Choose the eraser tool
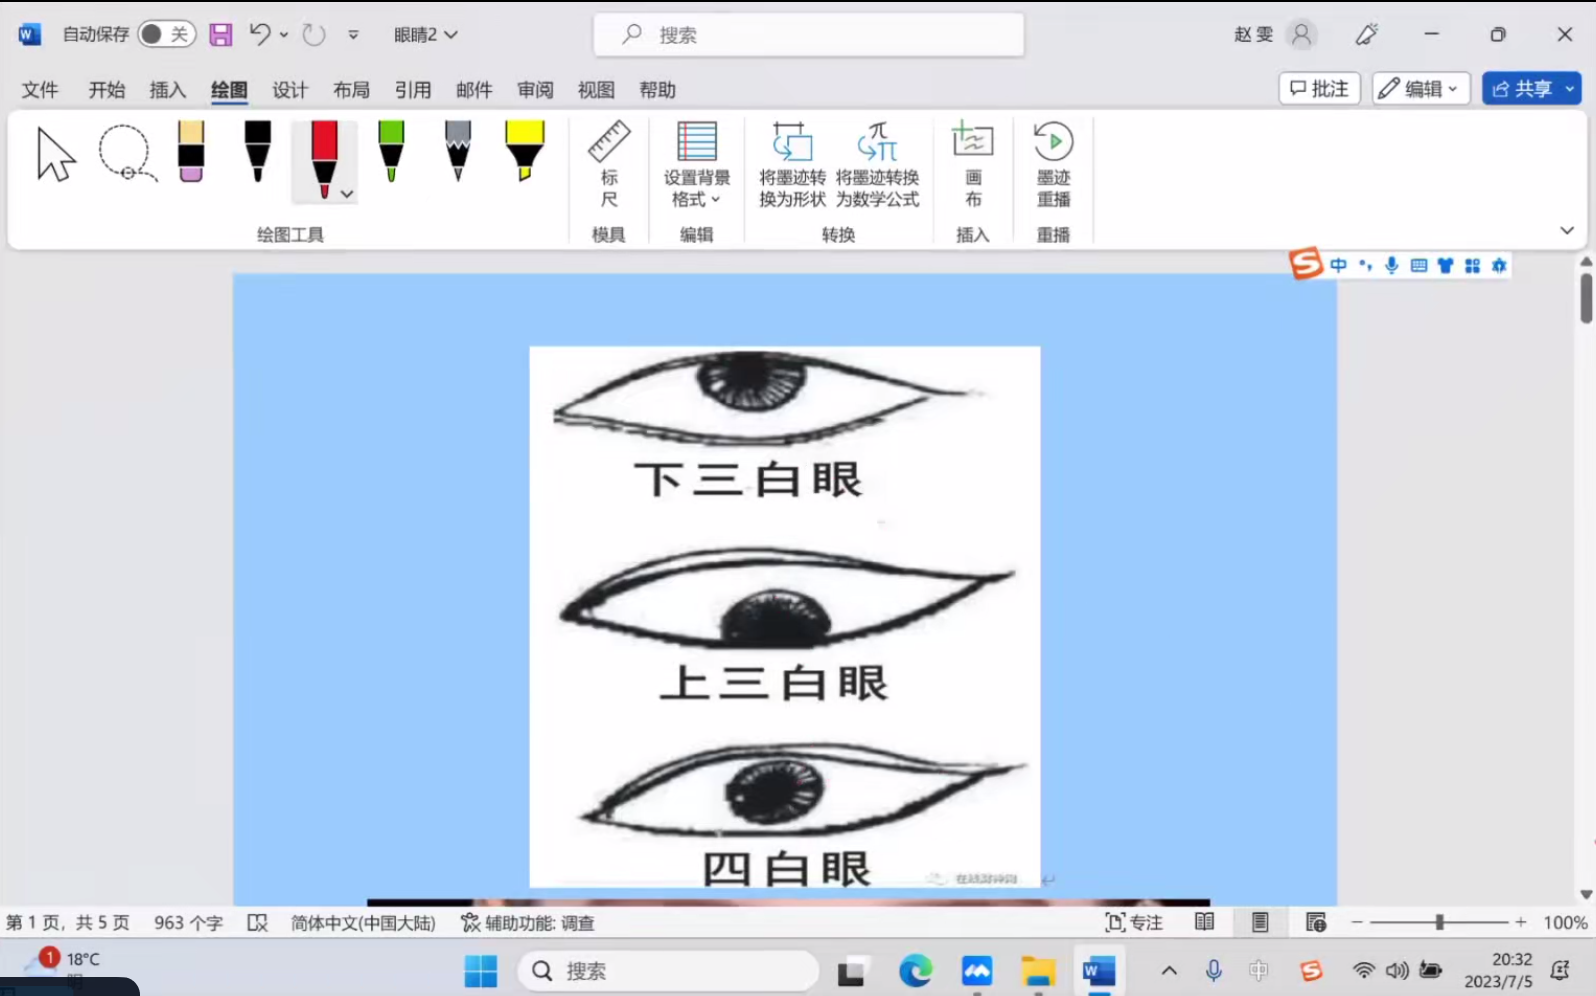 point(191,151)
